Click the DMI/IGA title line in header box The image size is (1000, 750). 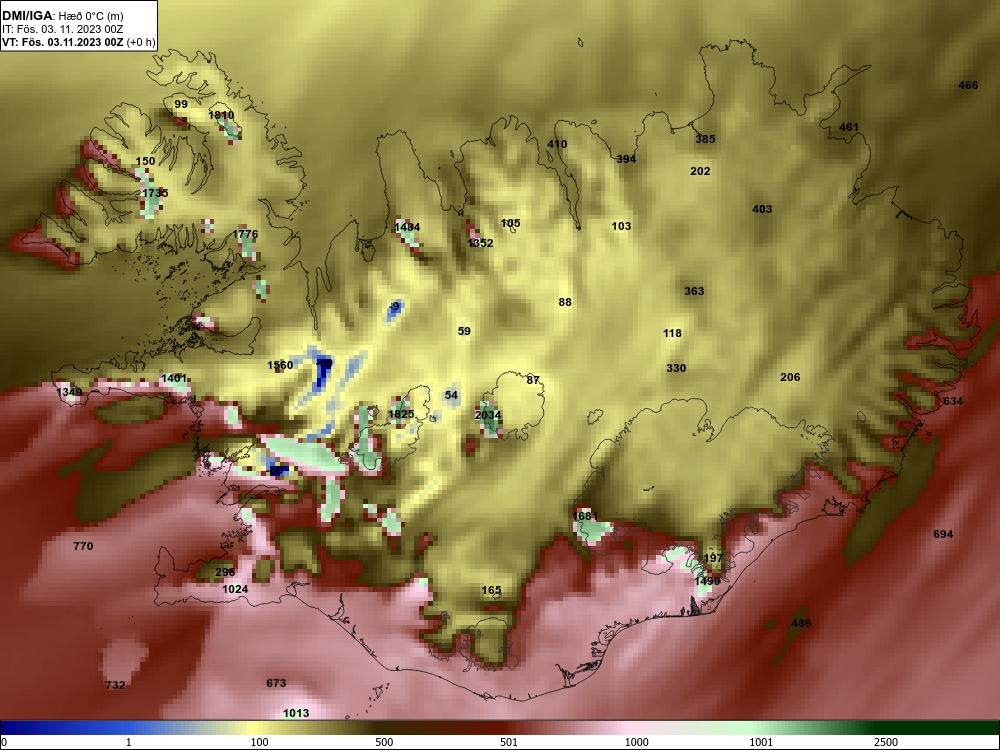(62, 16)
